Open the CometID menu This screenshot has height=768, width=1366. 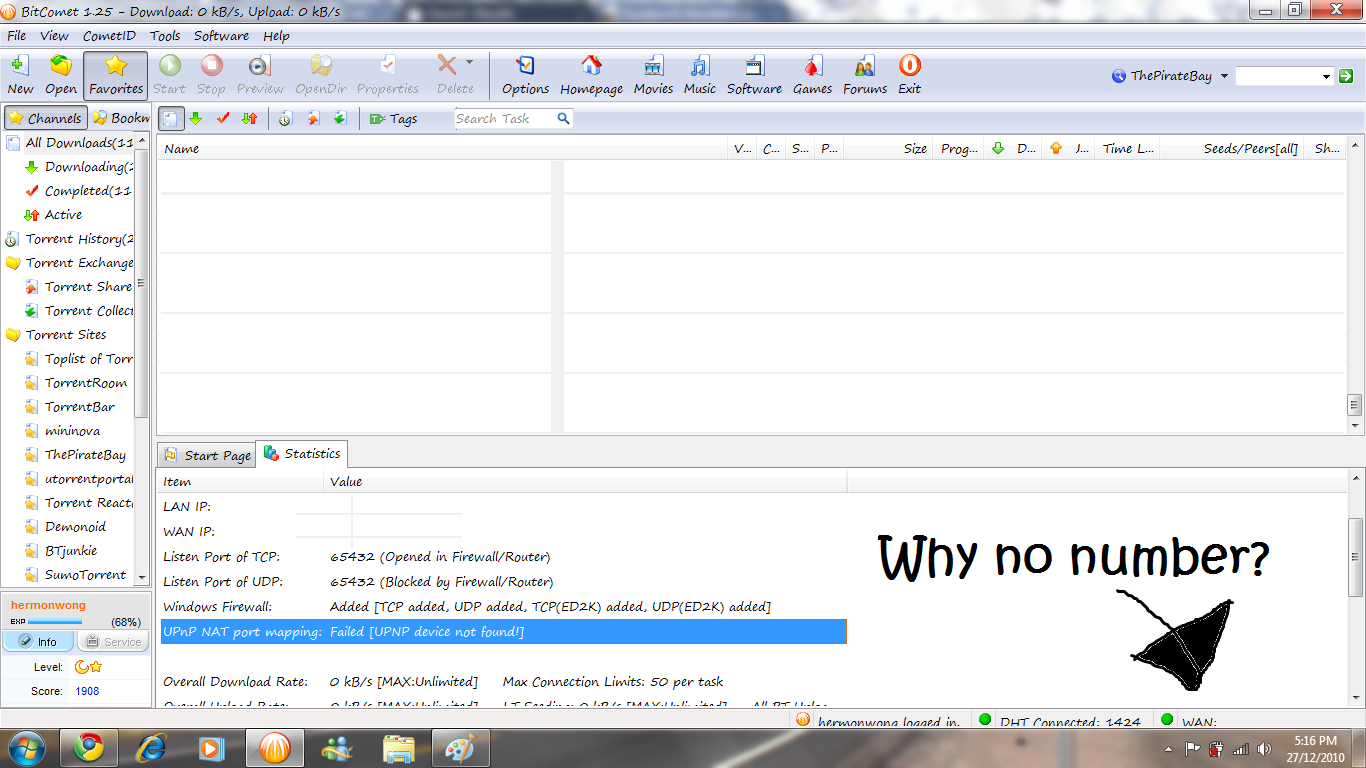pyautogui.click(x=109, y=35)
